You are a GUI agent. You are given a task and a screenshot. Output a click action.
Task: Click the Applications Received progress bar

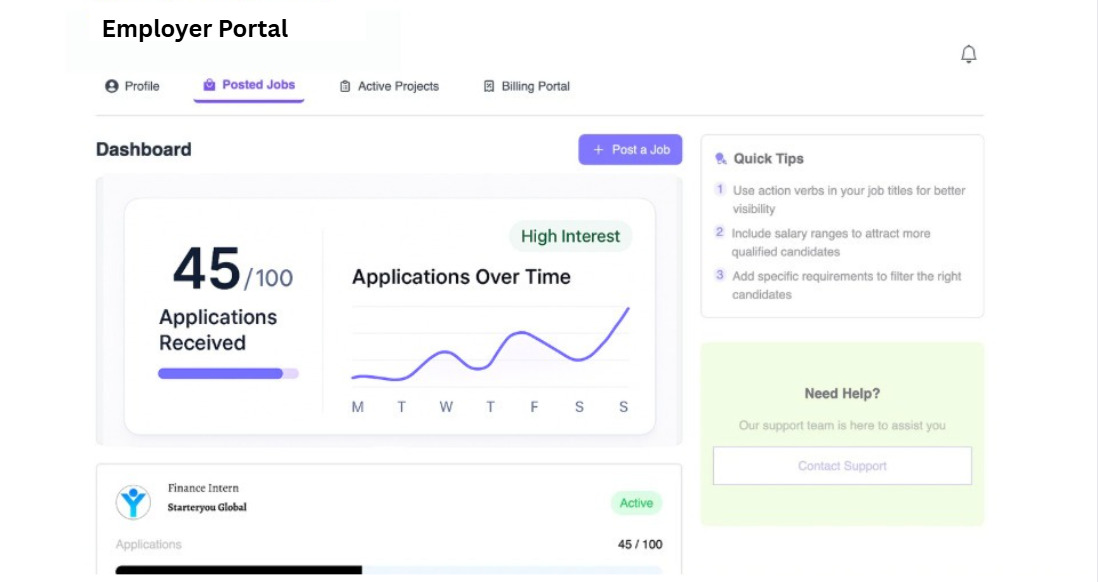[228, 373]
